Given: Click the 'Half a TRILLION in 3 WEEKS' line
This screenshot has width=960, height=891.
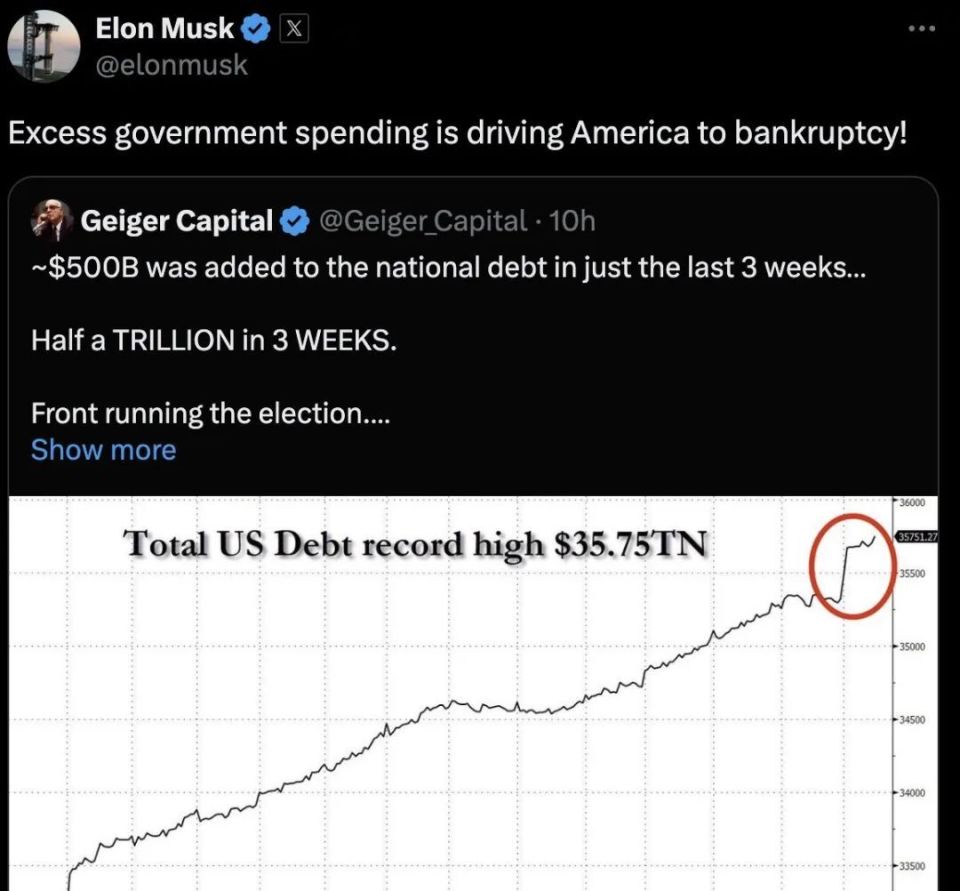Looking at the screenshot, I should 214,341.
